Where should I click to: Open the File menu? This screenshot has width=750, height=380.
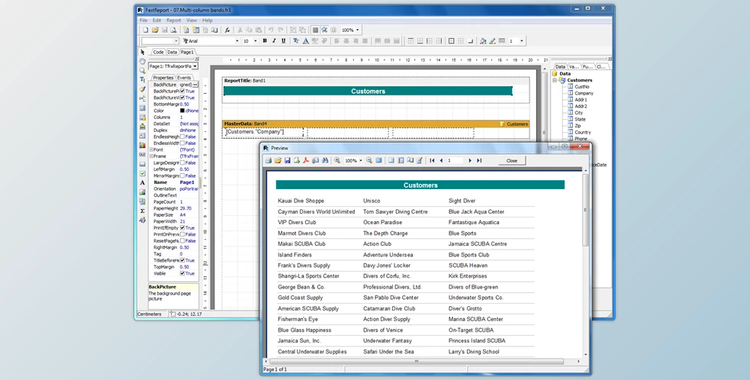(143, 20)
